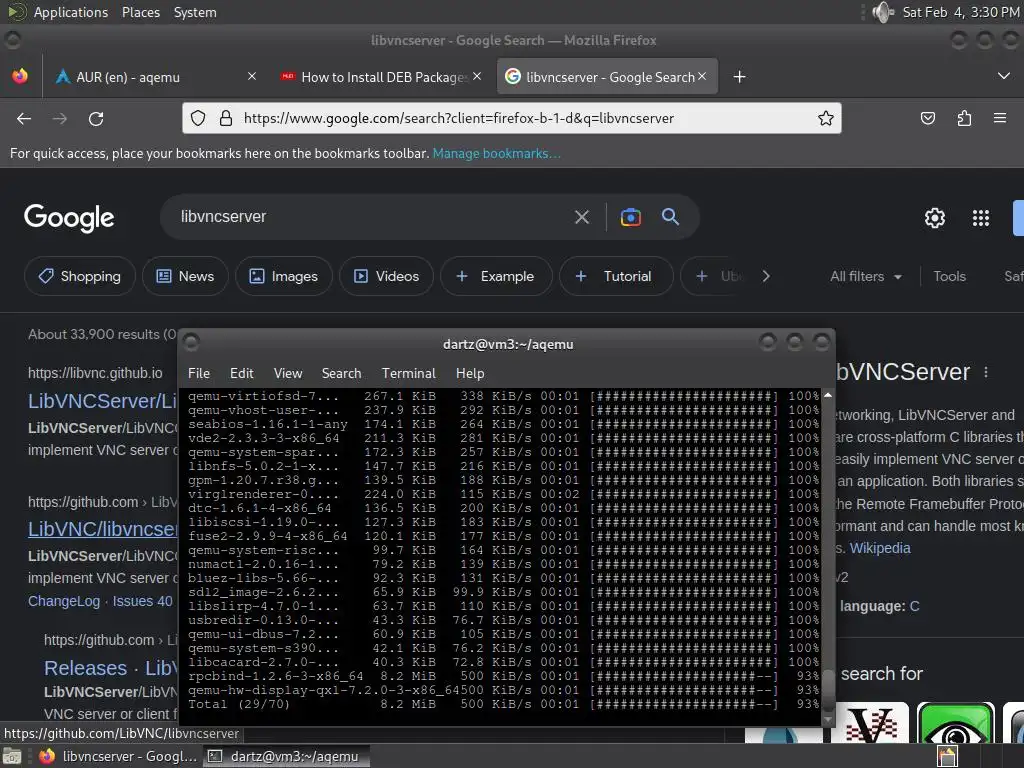Clear the Google search box
1024x768 pixels.
pos(582,217)
